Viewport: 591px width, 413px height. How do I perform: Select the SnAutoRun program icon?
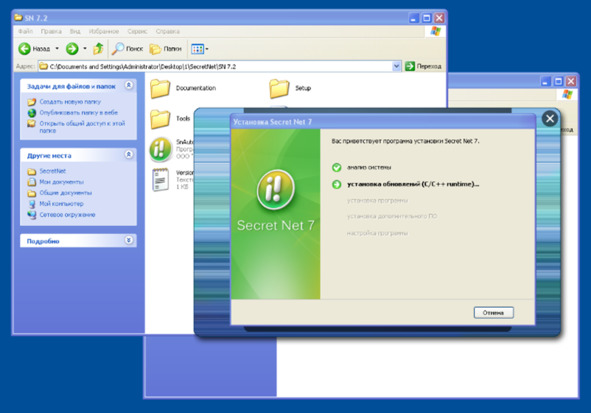coord(161,149)
